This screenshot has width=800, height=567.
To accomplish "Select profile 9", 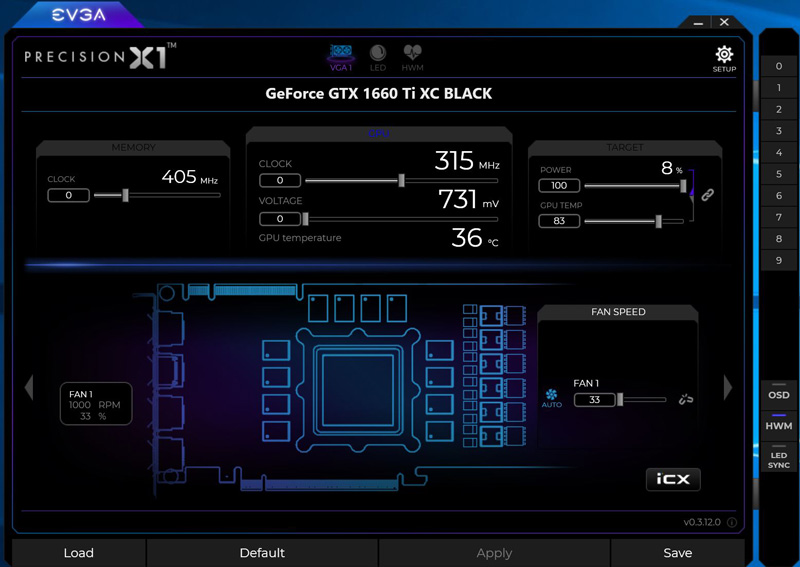I will tap(779, 260).
